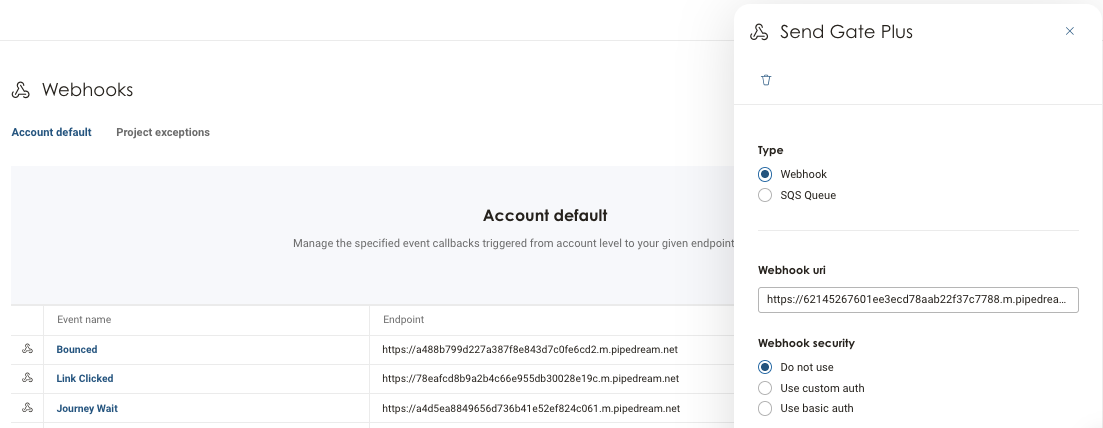Image resolution: width=1103 pixels, height=428 pixels.
Task: Select the SQS Queue radio option
Action: 765,195
